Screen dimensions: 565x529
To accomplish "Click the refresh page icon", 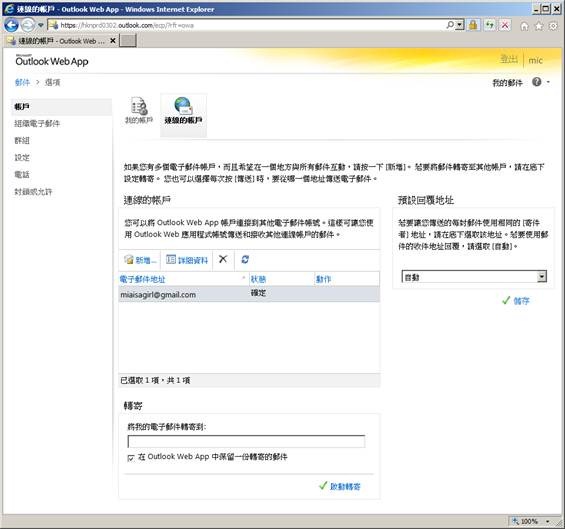I will click(490, 25).
